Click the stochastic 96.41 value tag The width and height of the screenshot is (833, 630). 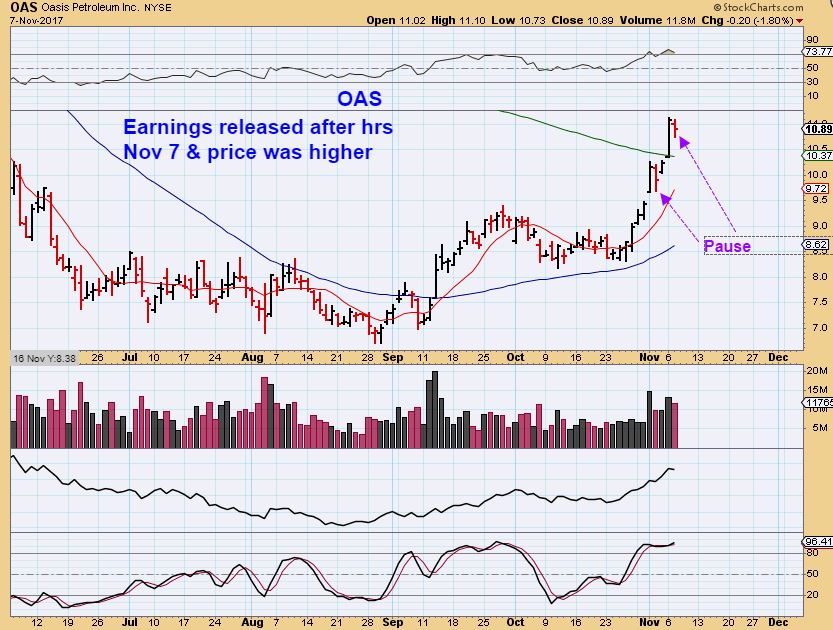click(x=818, y=542)
